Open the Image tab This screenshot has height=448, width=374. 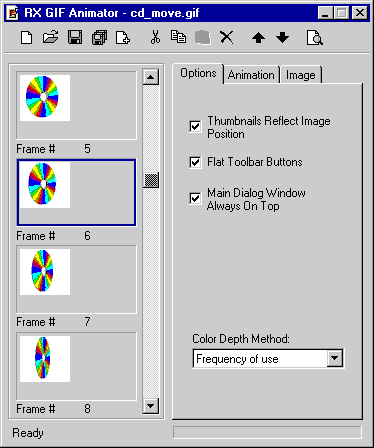pos(301,75)
